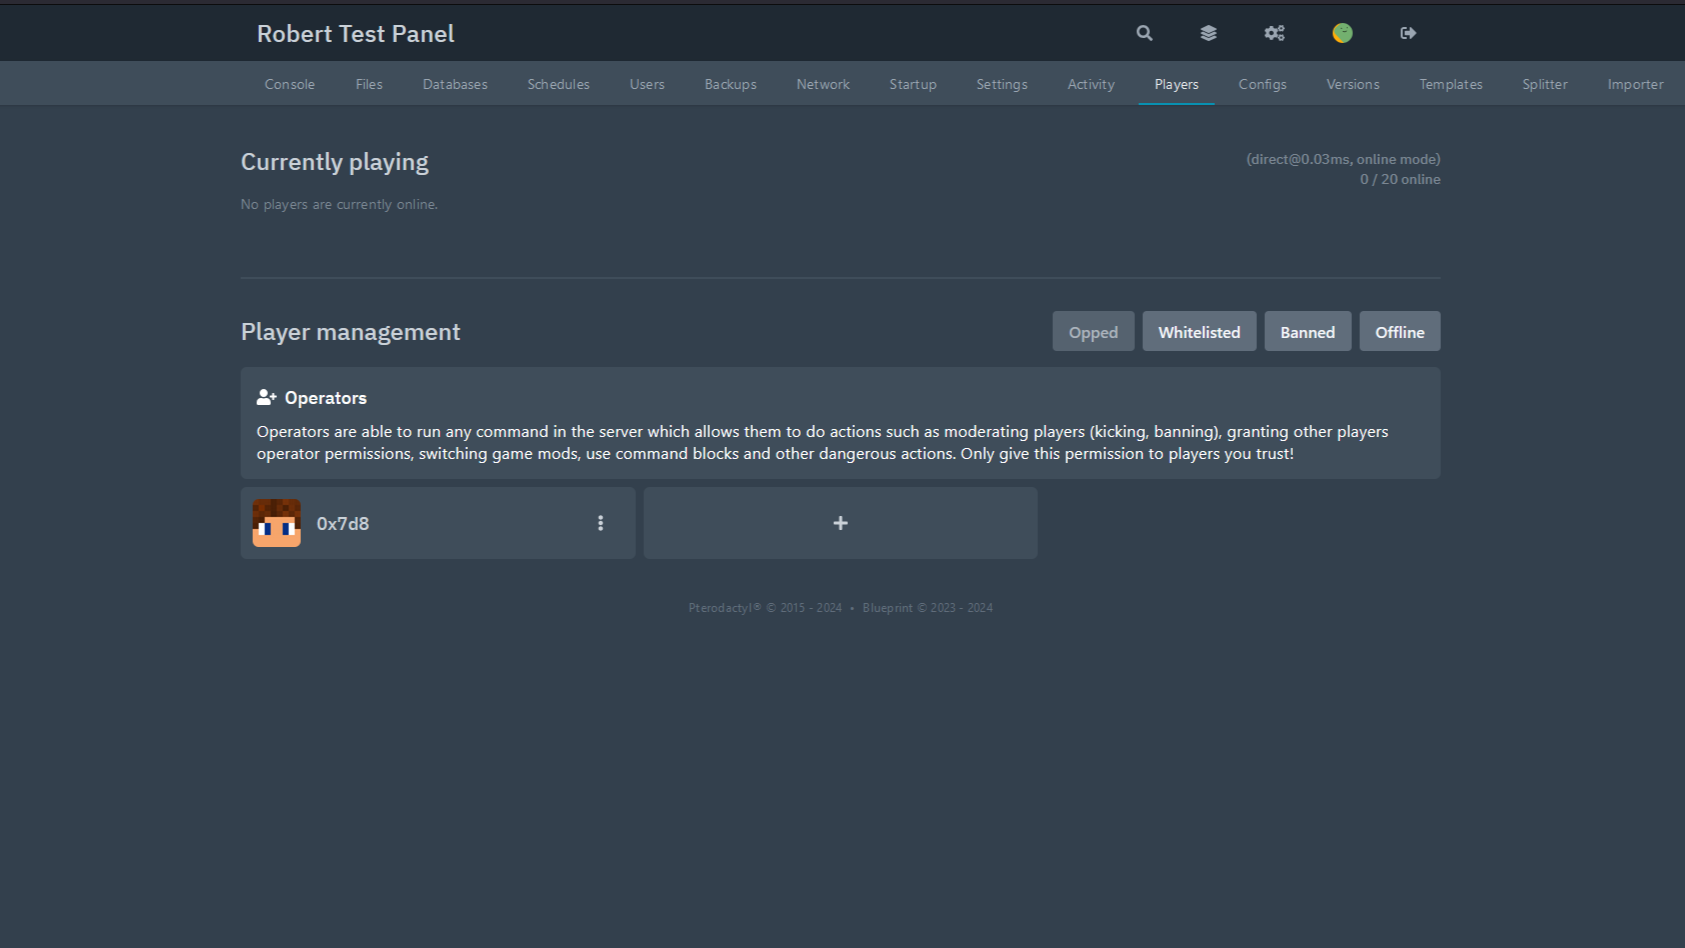Switch to Opped player list
Screen dimensions: 1685x948
coord(1093,332)
